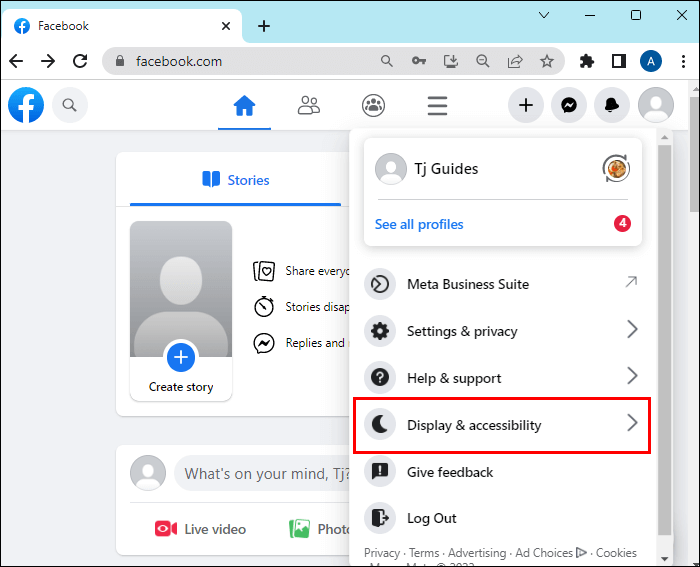Open Messenger chats
700x567 pixels.
point(569,105)
